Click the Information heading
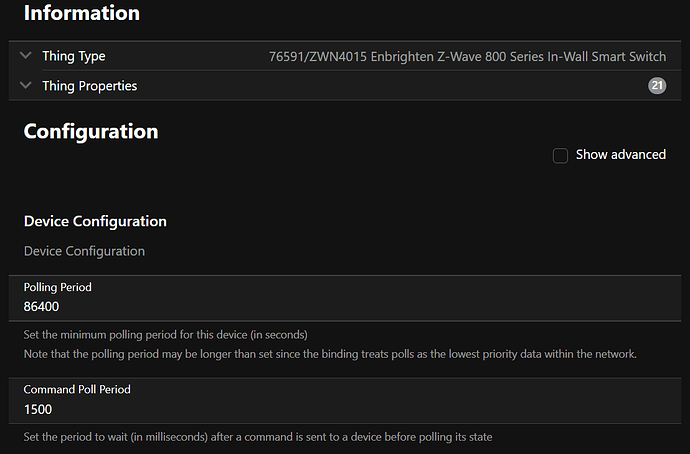 [82, 13]
